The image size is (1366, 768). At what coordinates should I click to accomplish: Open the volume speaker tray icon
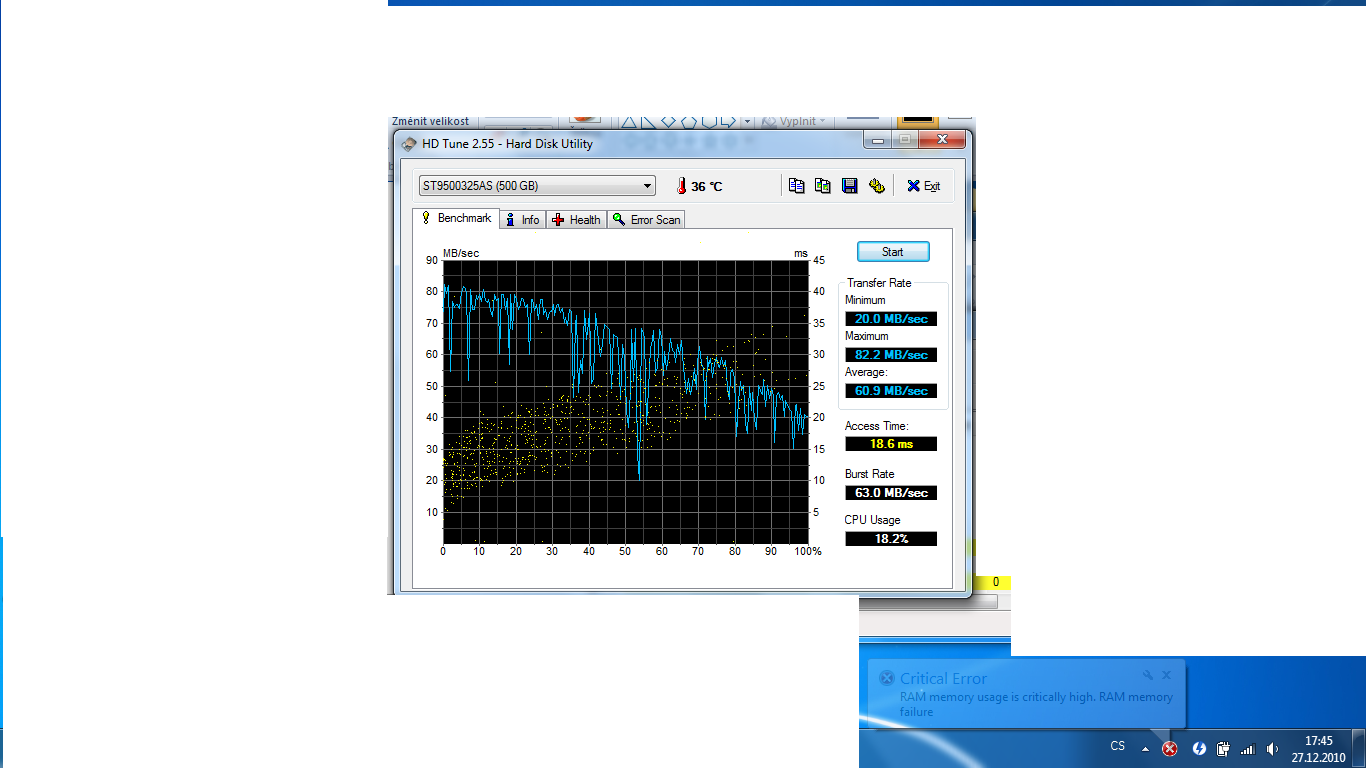[x=1272, y=748]
